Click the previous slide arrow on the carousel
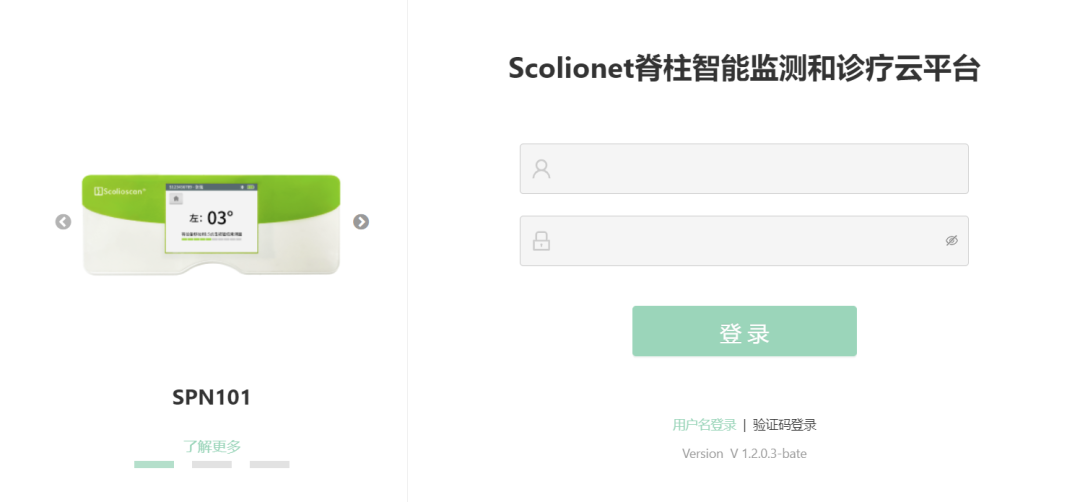 (63, 222)
